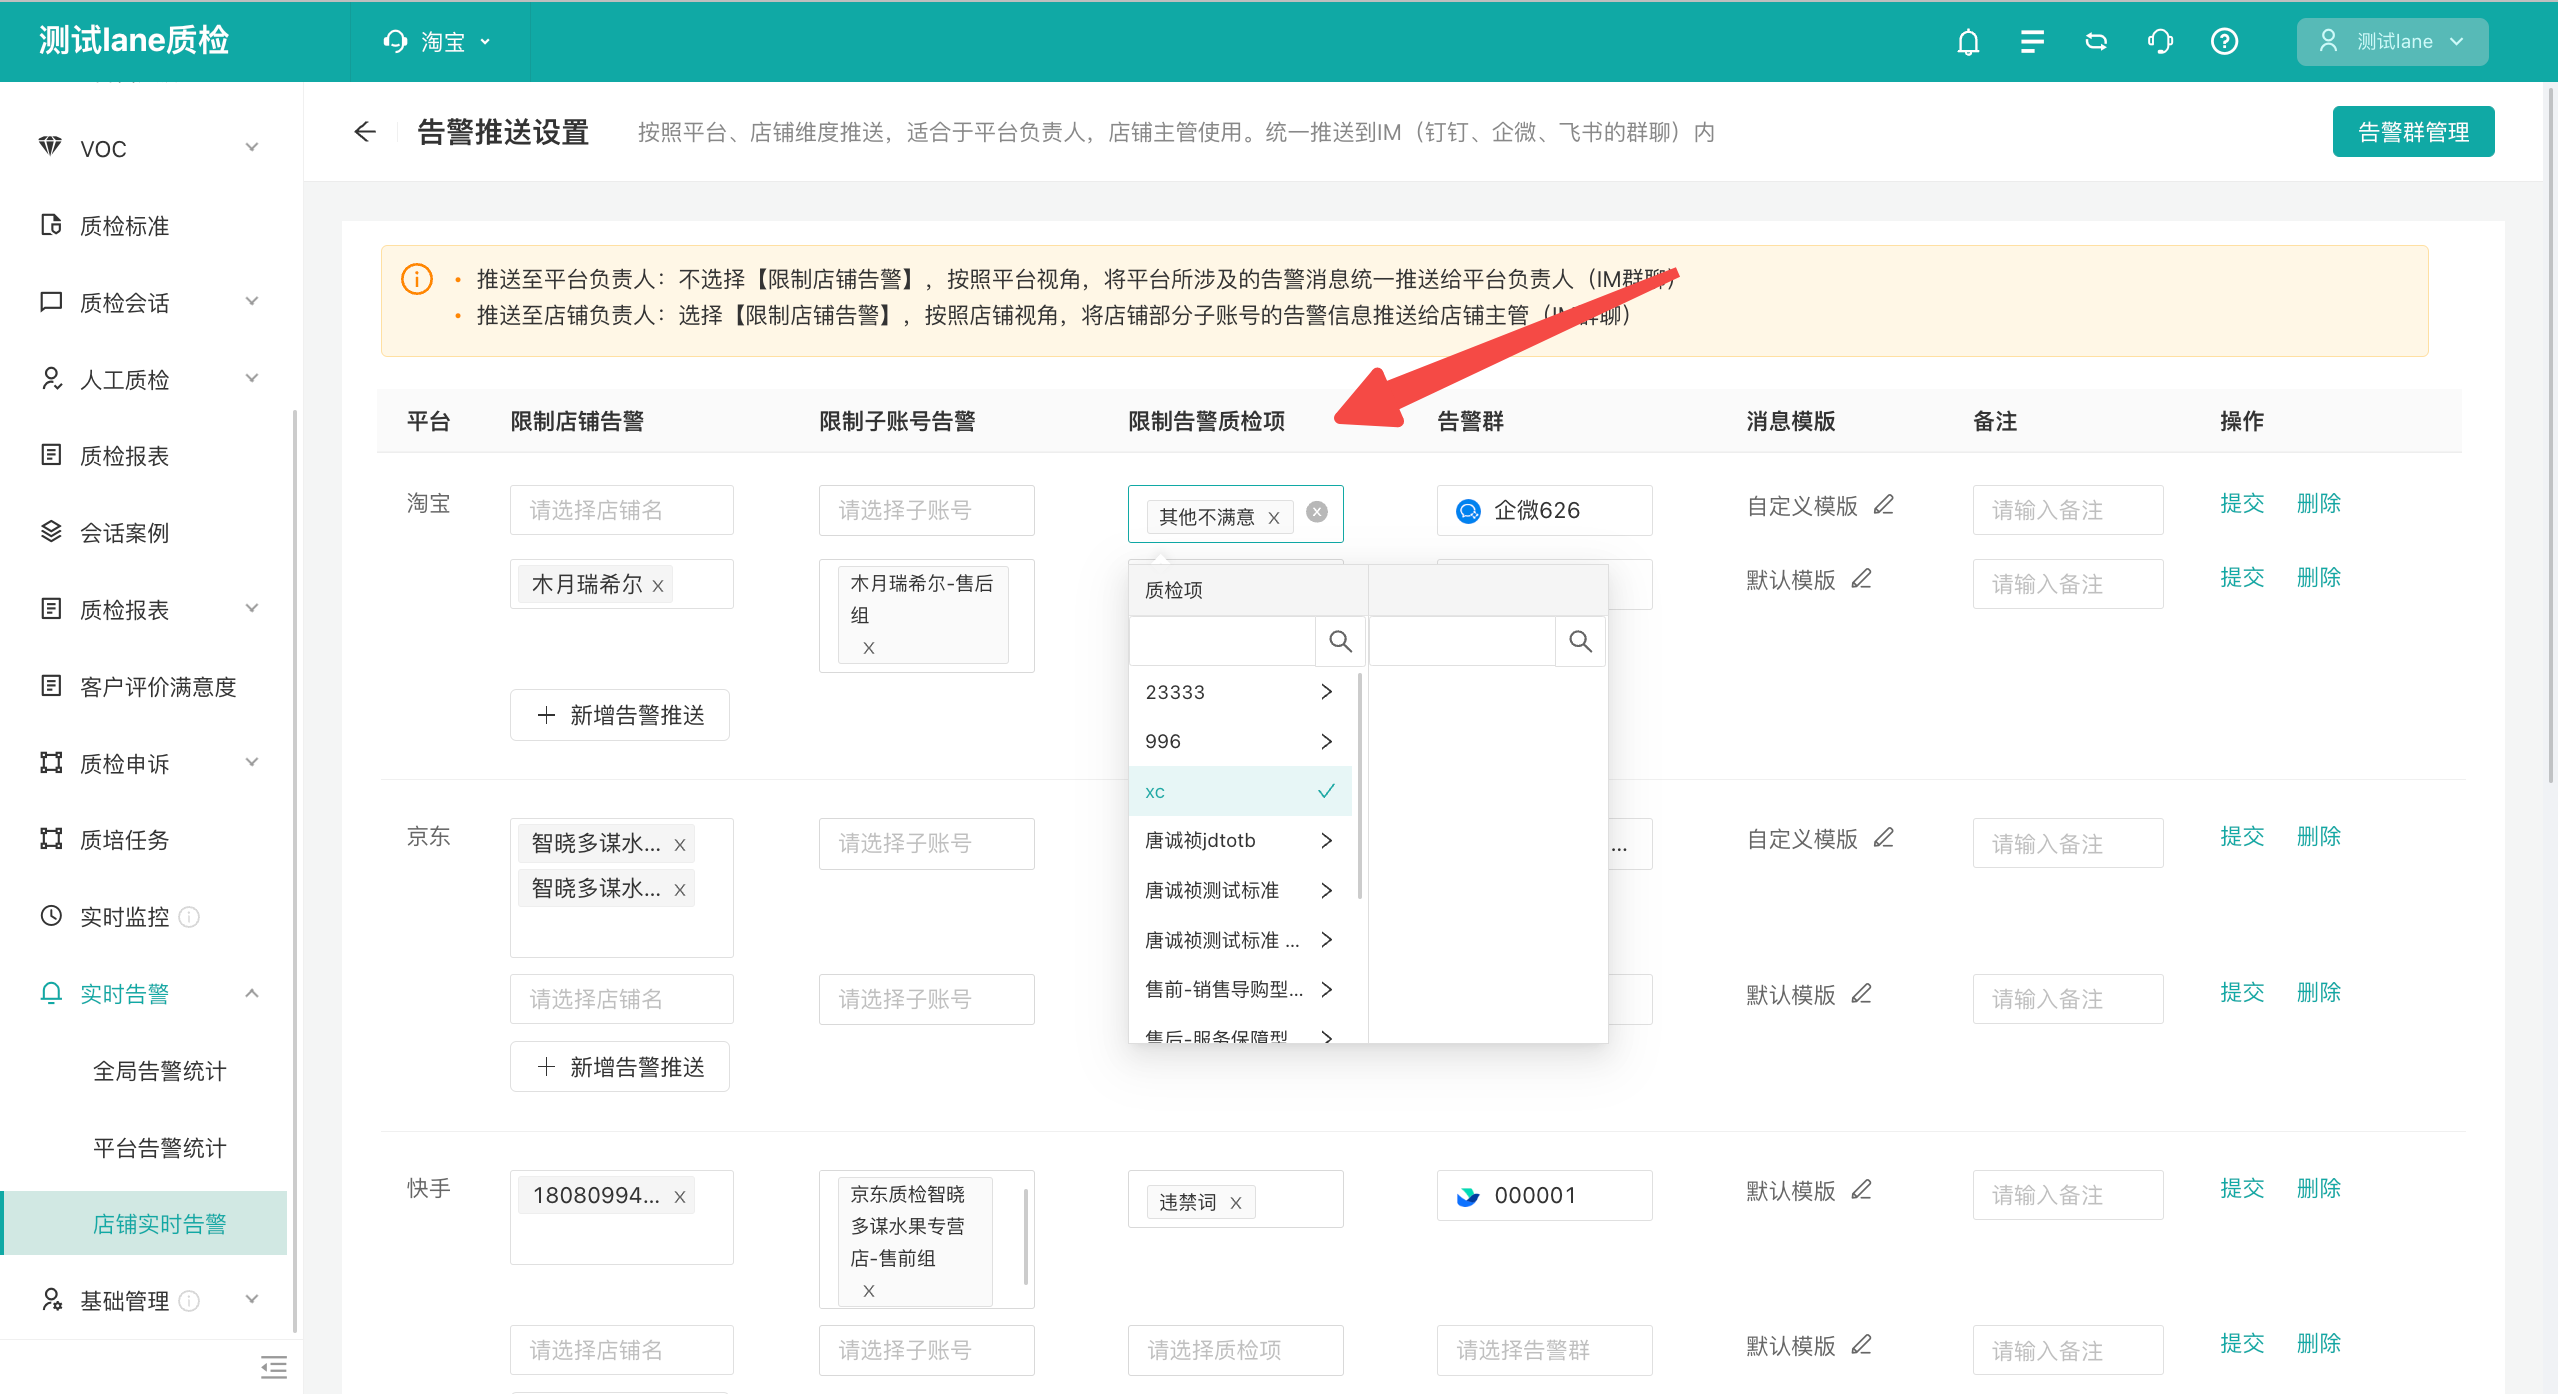Open the 淘宝 platform dropdown in header
The height and width of the screenshot is (1394, 2558).
click(438, 41)
